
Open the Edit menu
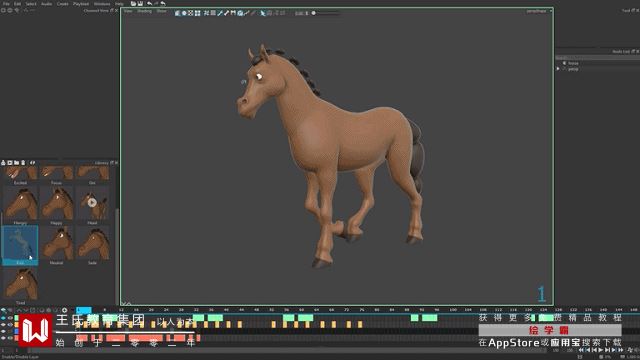click(17, 4)
